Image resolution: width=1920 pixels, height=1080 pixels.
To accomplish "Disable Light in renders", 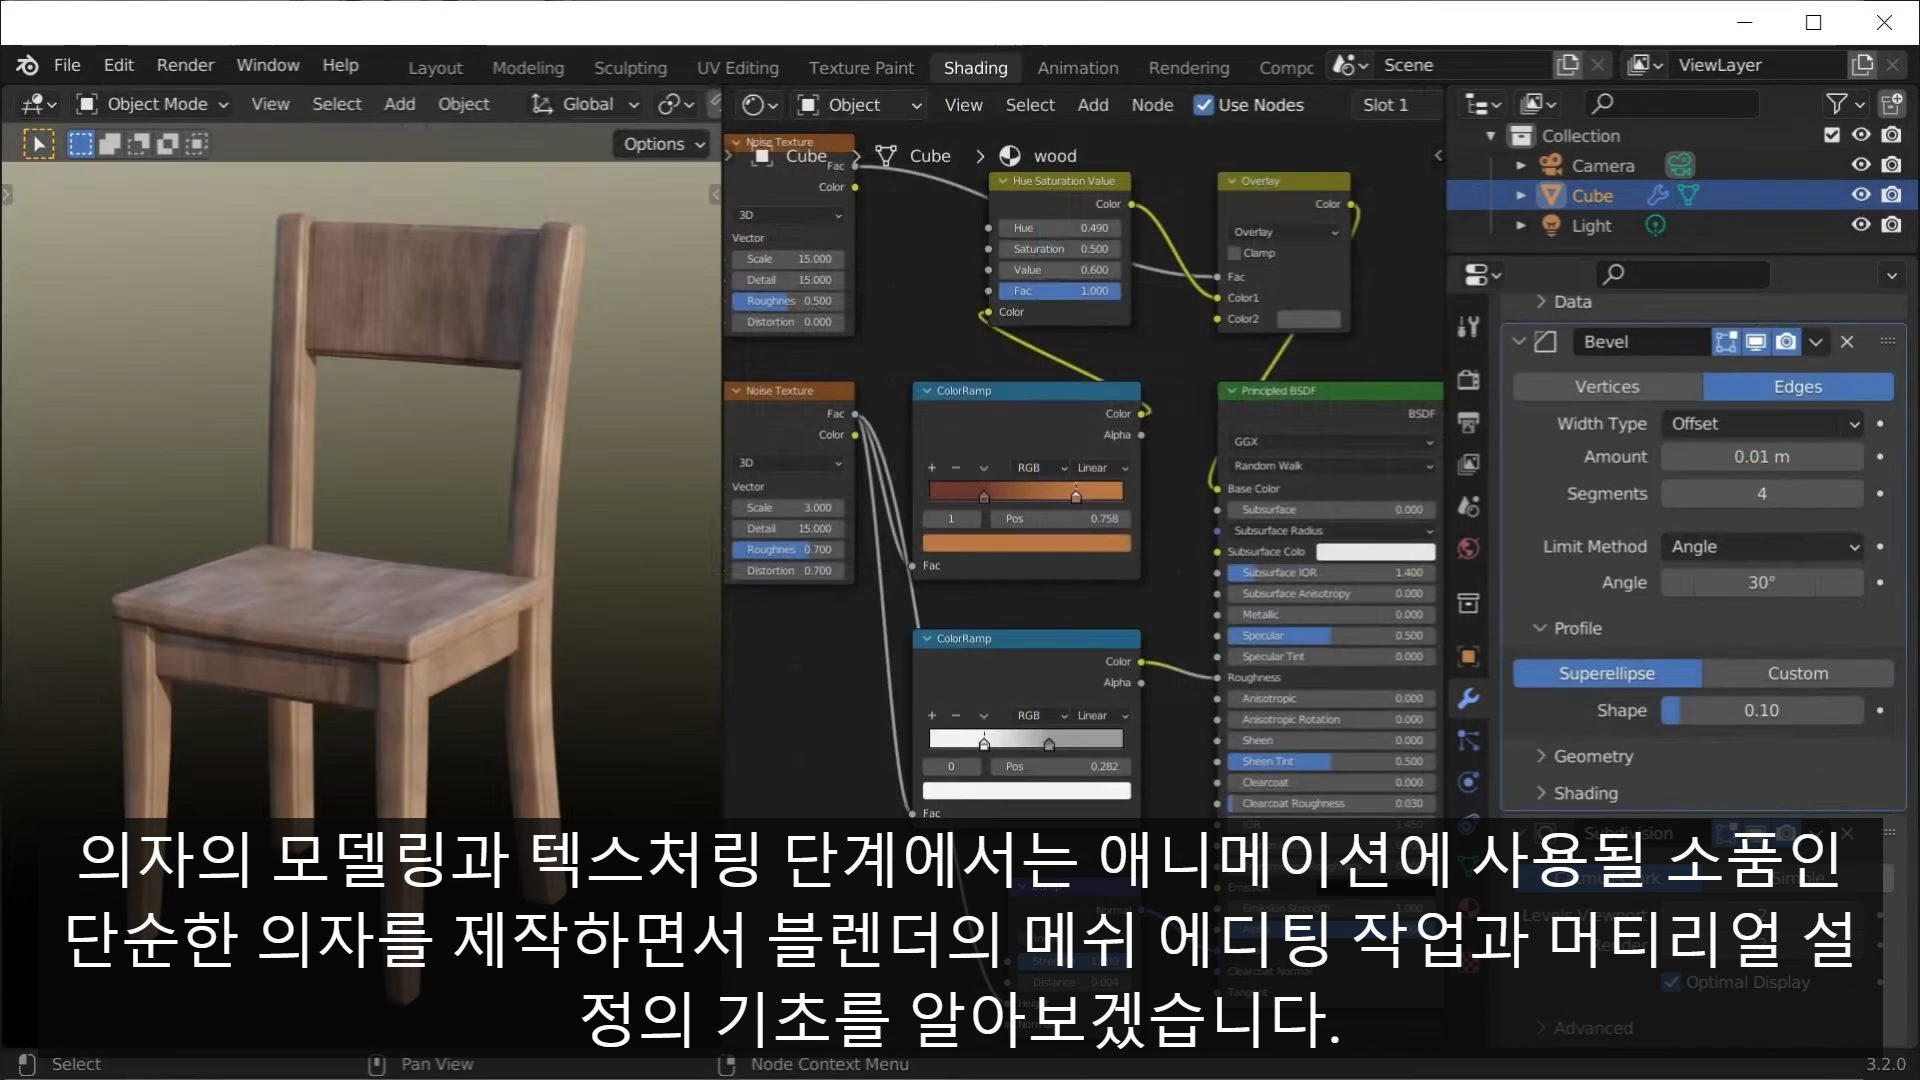I will pos(1891,225).
